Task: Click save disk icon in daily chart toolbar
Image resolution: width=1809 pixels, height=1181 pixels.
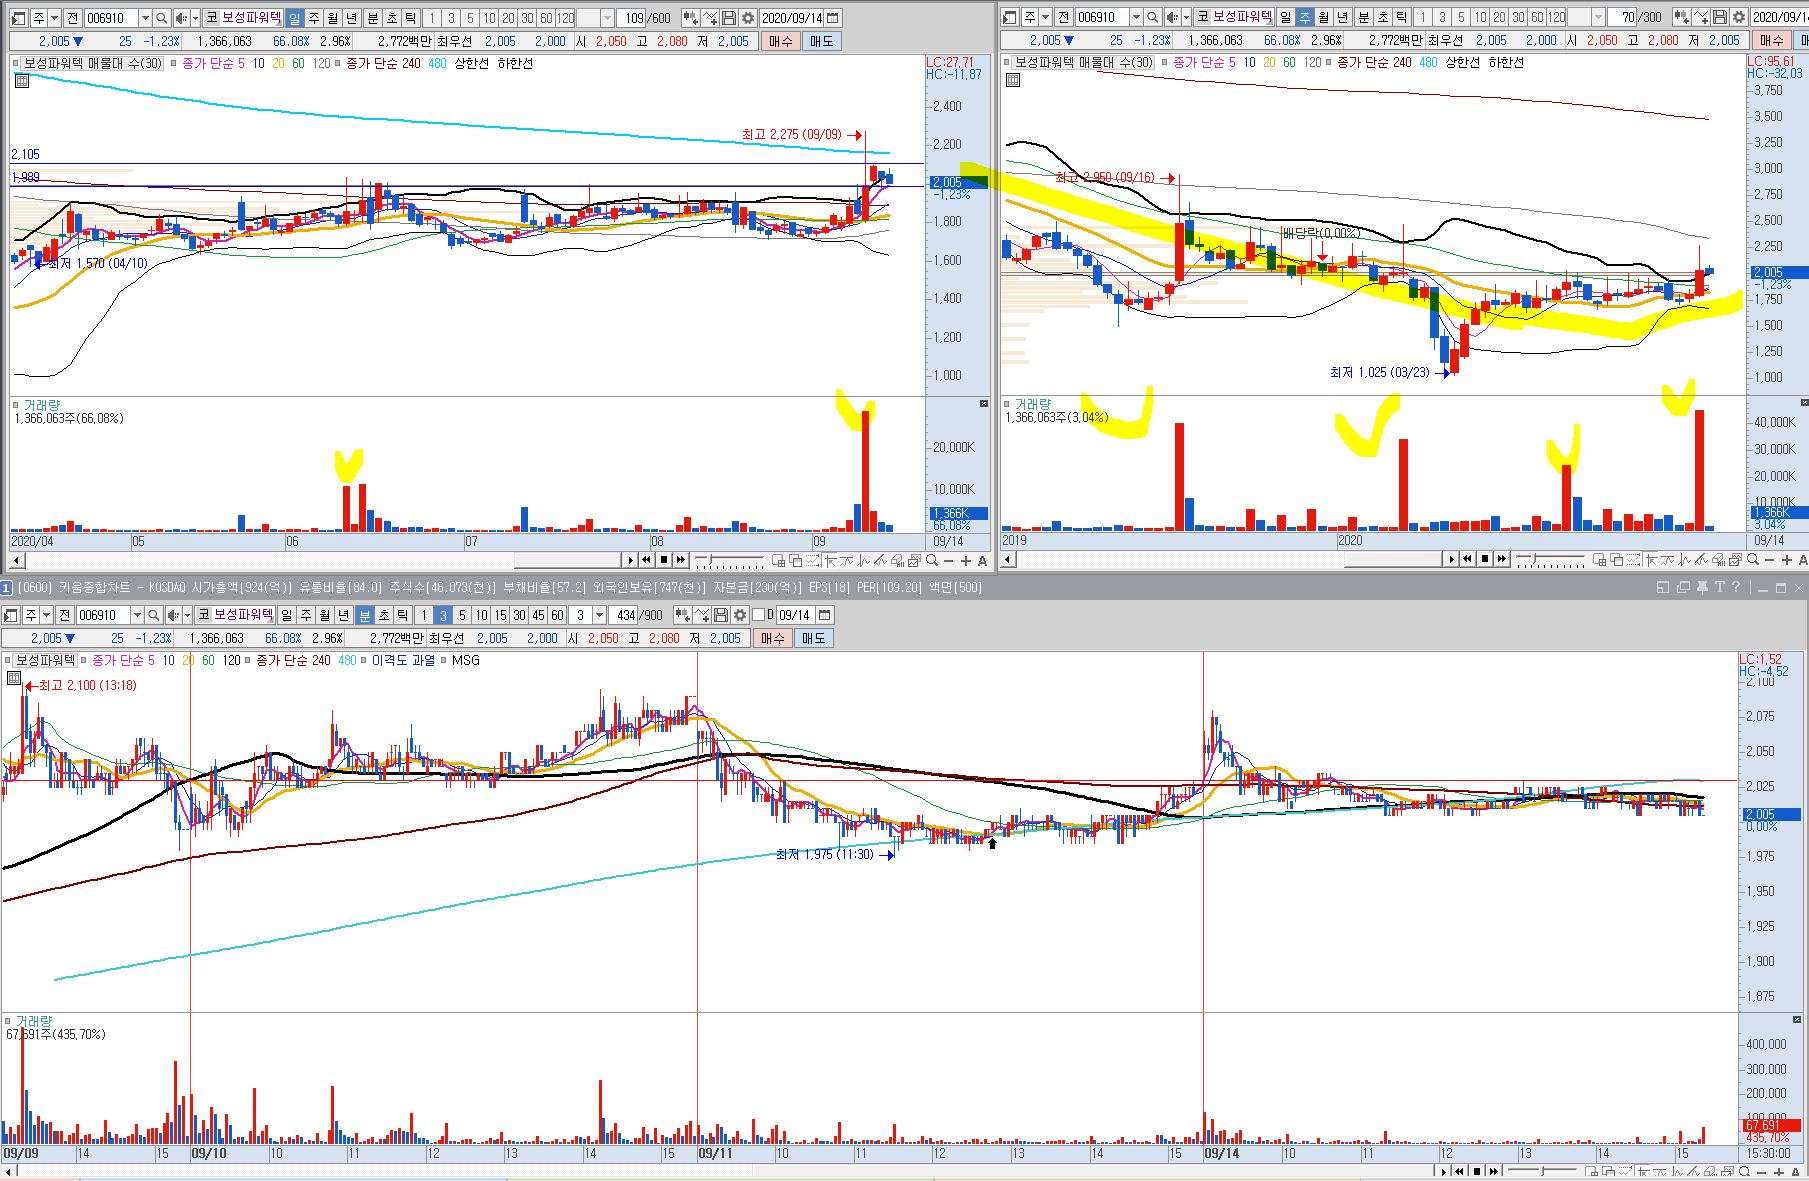Action: [729, 18]
